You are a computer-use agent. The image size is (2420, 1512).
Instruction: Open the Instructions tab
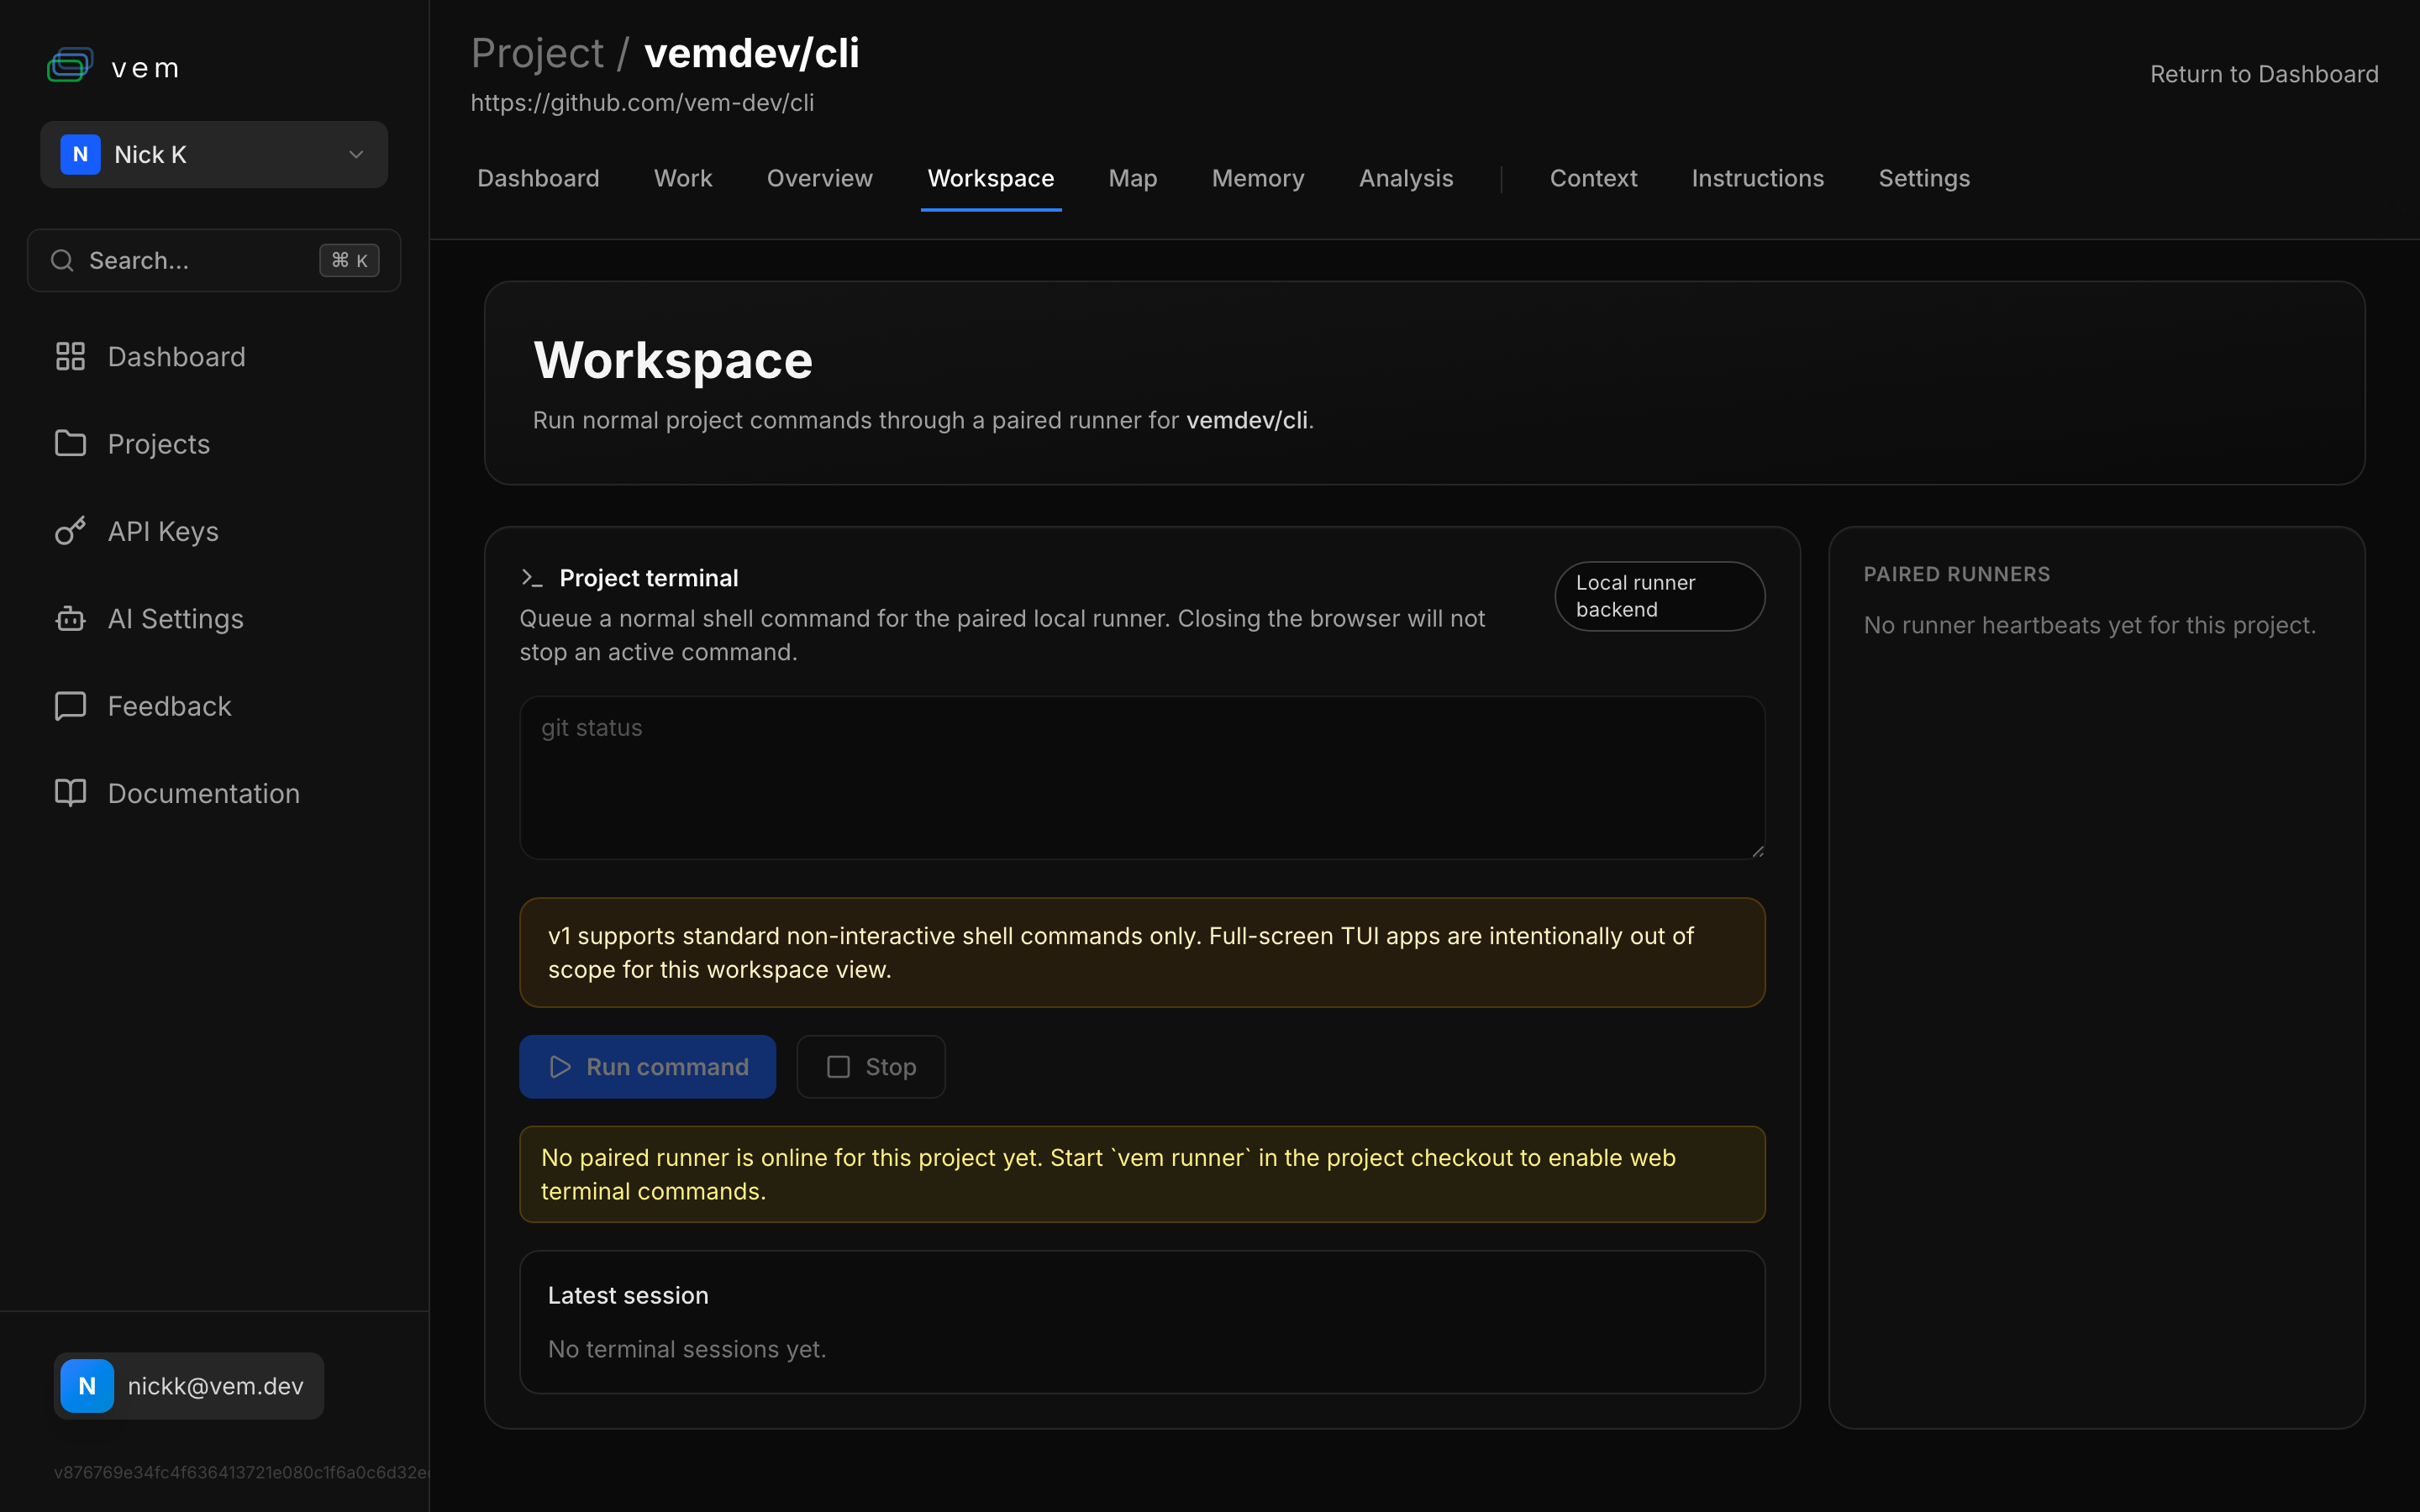pos(1757,178)
